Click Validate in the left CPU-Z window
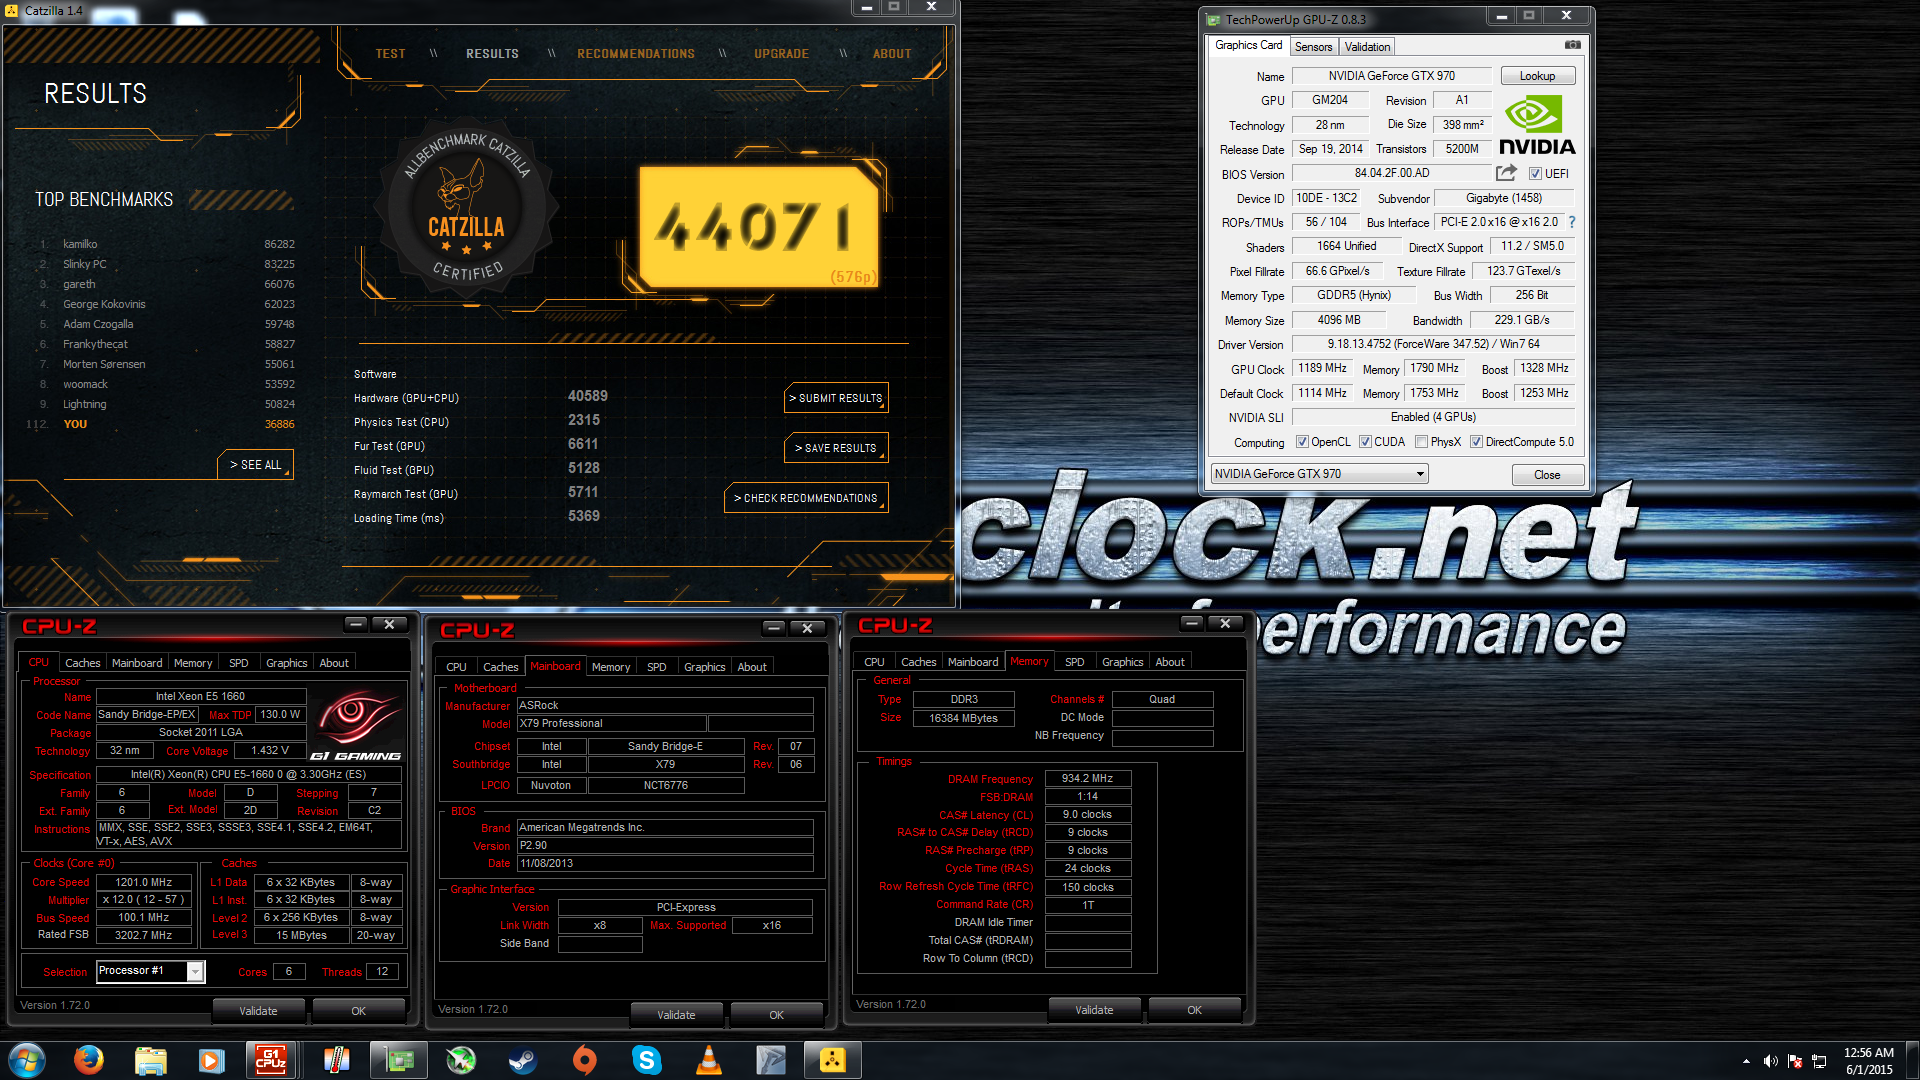Screen dimensions: 1920x1080 pyautogui.click(x=258, y=1011)
